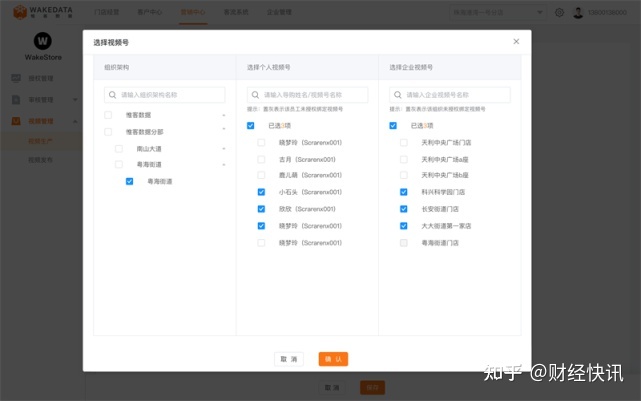Open 视频发布 in the sidebar

click(40, 160)
